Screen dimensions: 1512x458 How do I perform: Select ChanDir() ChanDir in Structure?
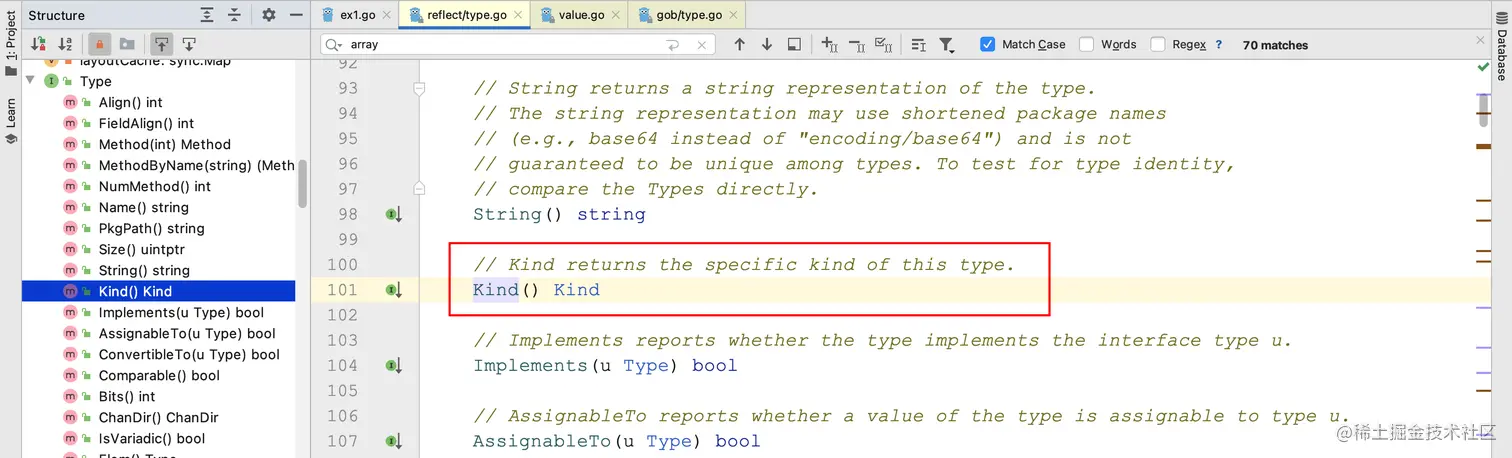point(158,417)
